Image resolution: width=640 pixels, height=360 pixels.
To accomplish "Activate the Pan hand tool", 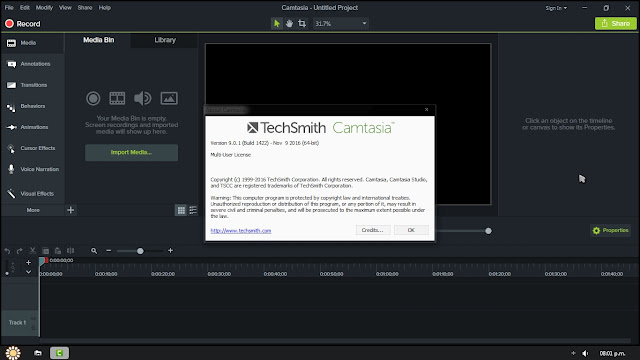I will (x=289, y=24).
